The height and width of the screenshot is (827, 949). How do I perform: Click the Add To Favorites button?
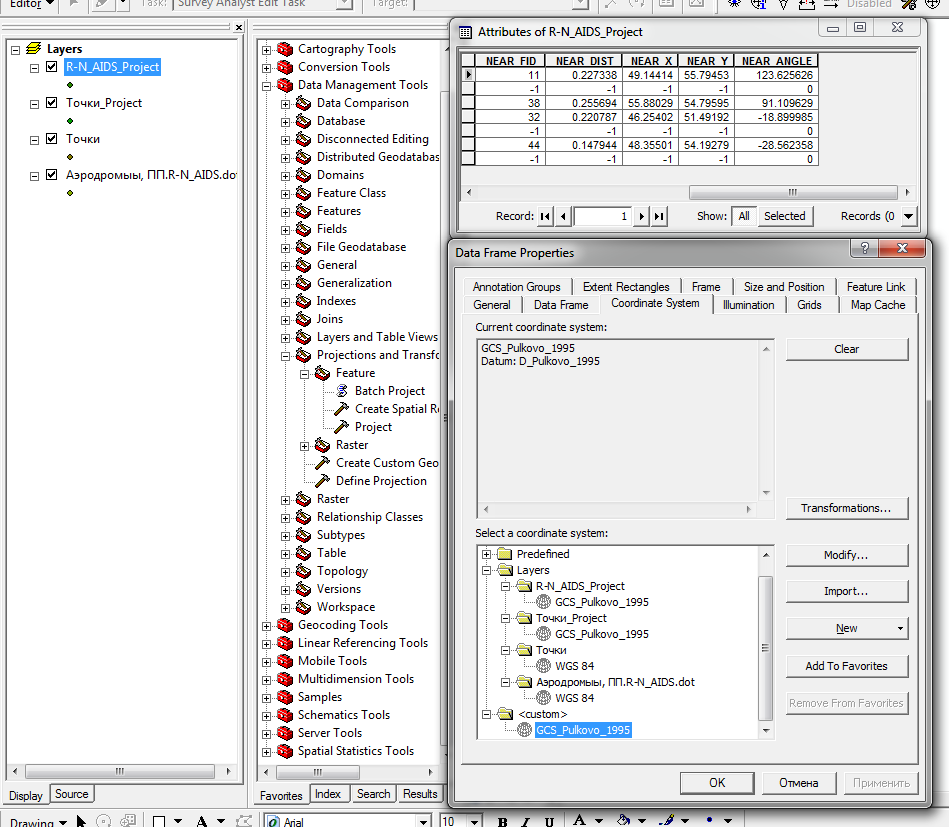(x=847, y=666)
